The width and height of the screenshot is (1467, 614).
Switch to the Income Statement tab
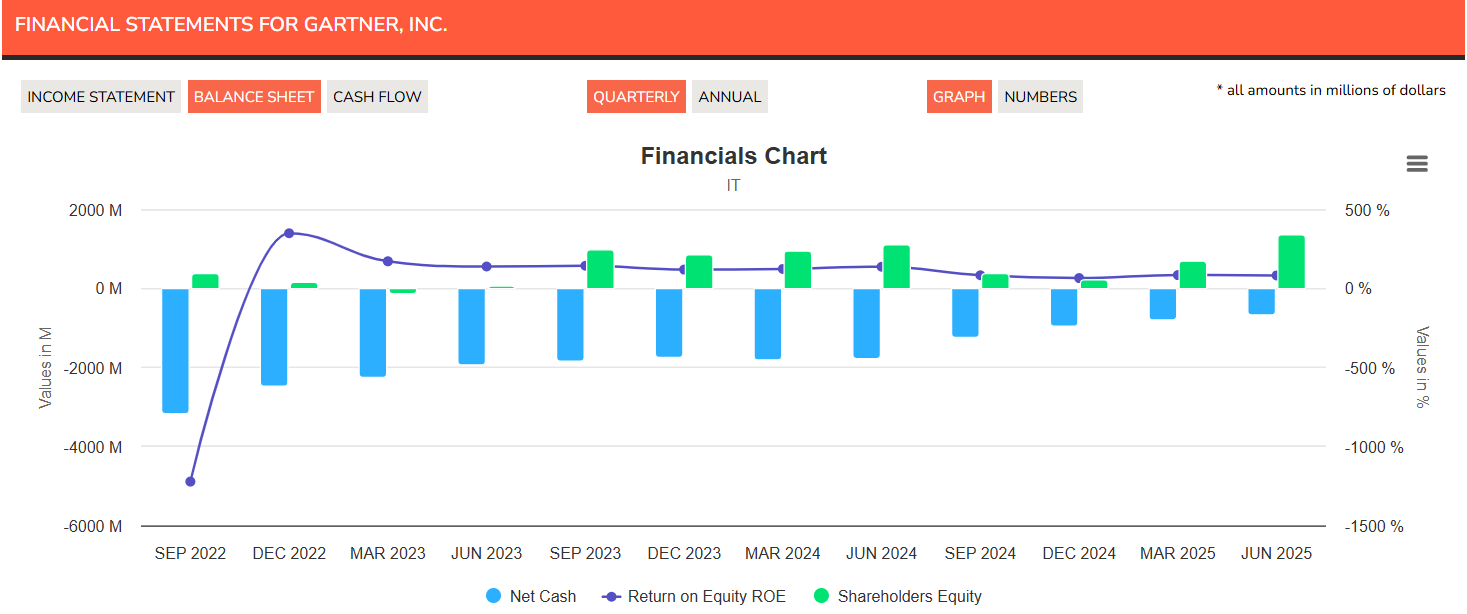[x=101, y=97]
